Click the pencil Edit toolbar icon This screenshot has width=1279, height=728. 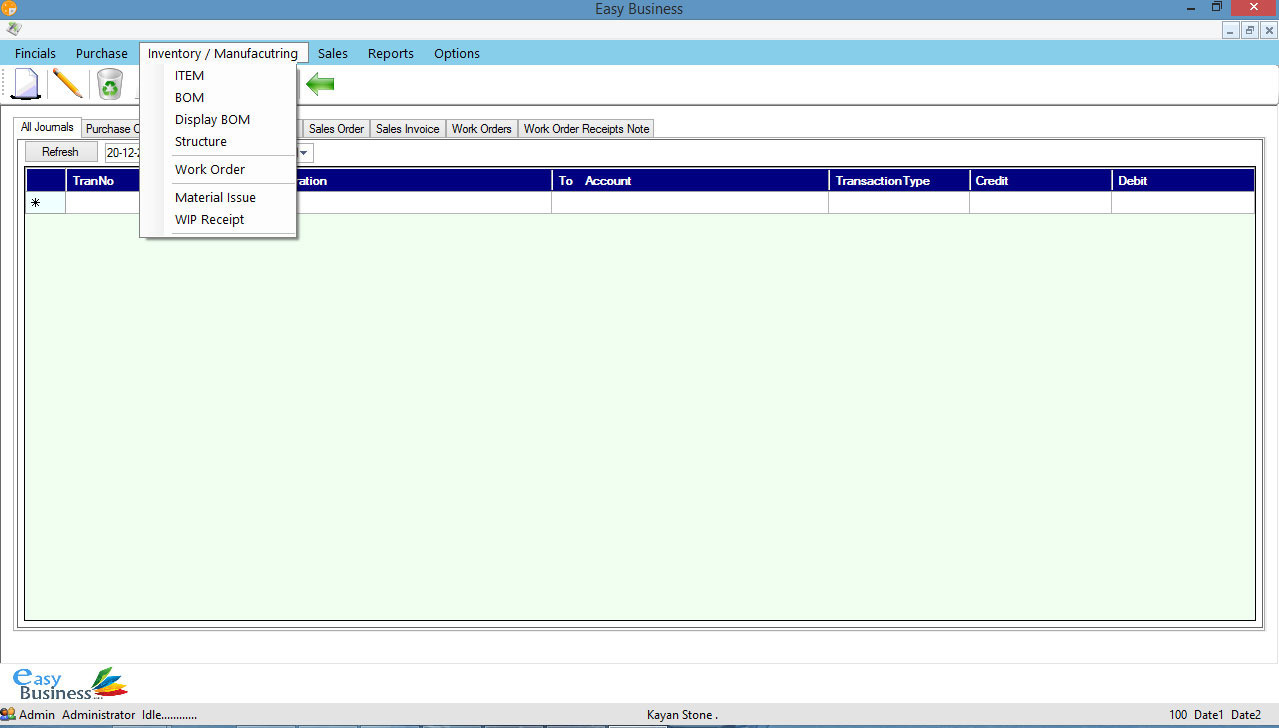coord(67,83)
